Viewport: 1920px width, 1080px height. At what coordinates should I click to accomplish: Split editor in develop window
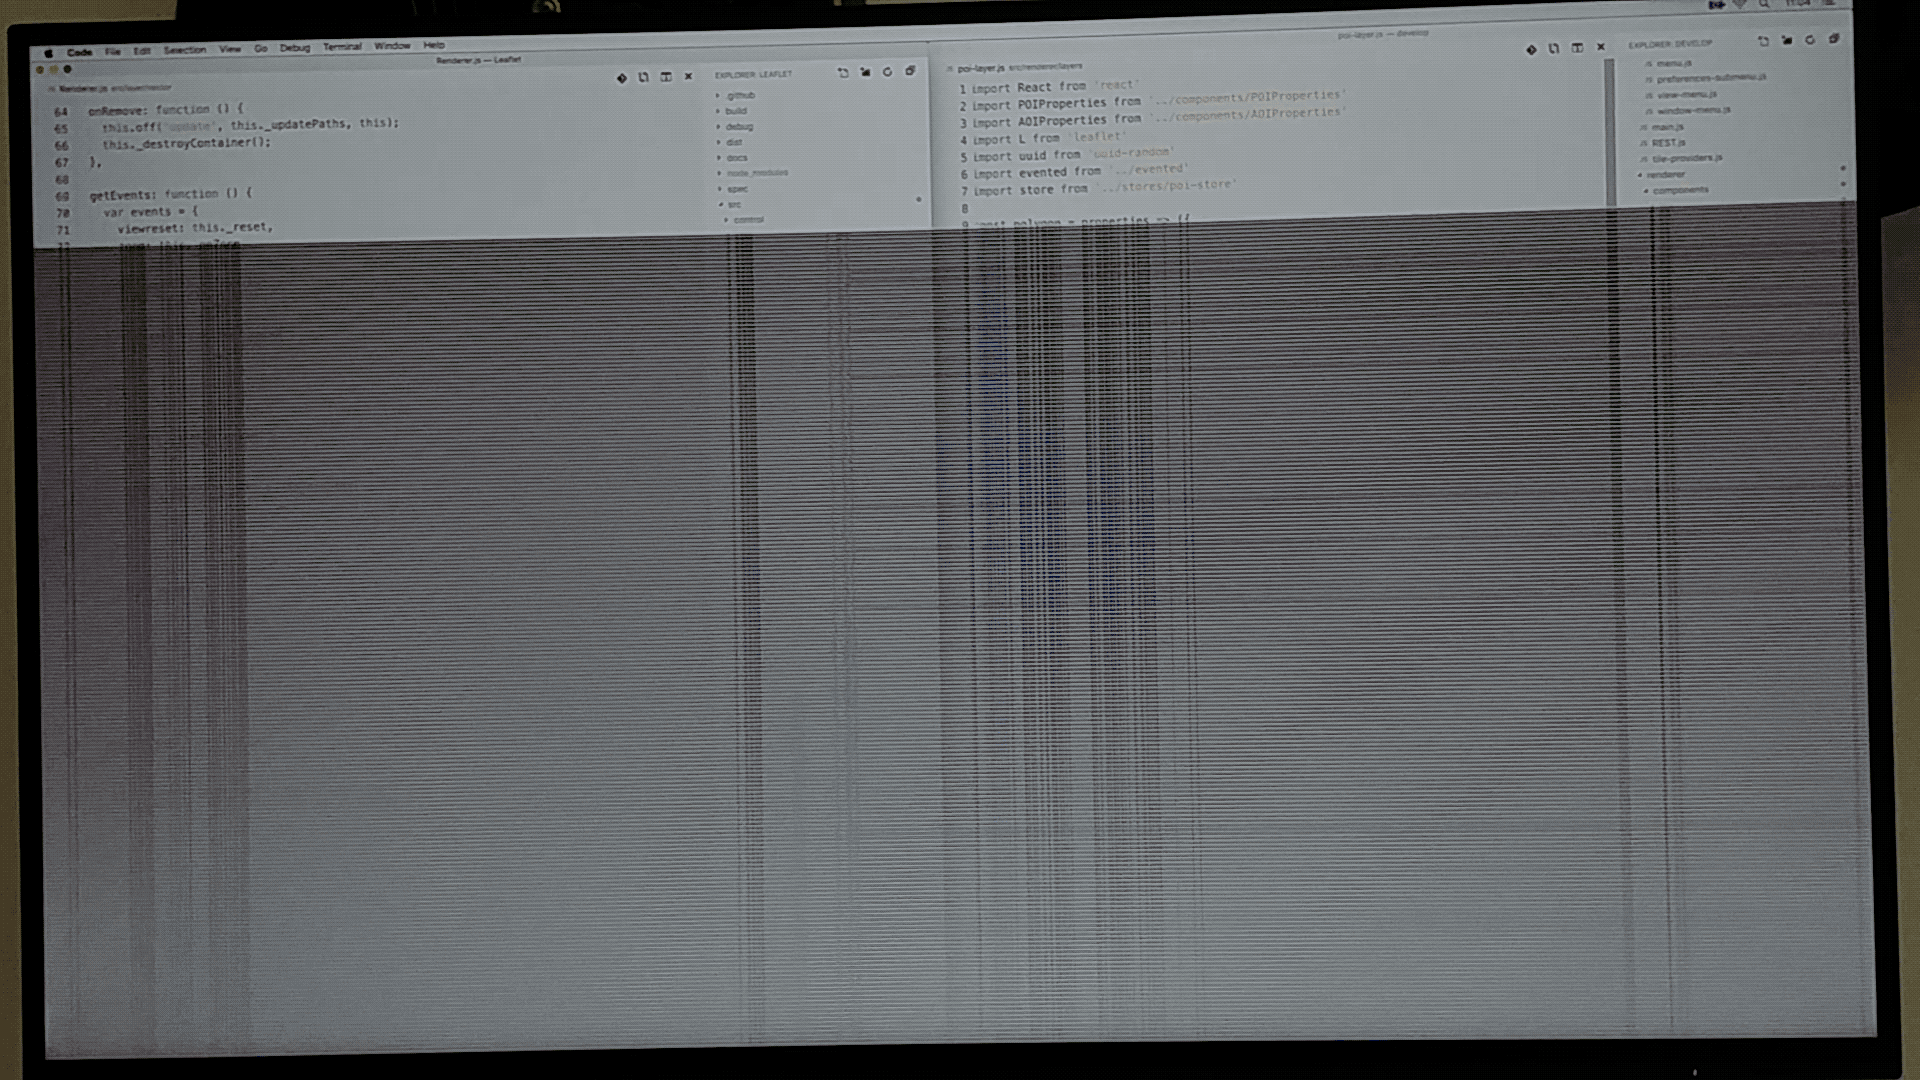point(1577,48)
